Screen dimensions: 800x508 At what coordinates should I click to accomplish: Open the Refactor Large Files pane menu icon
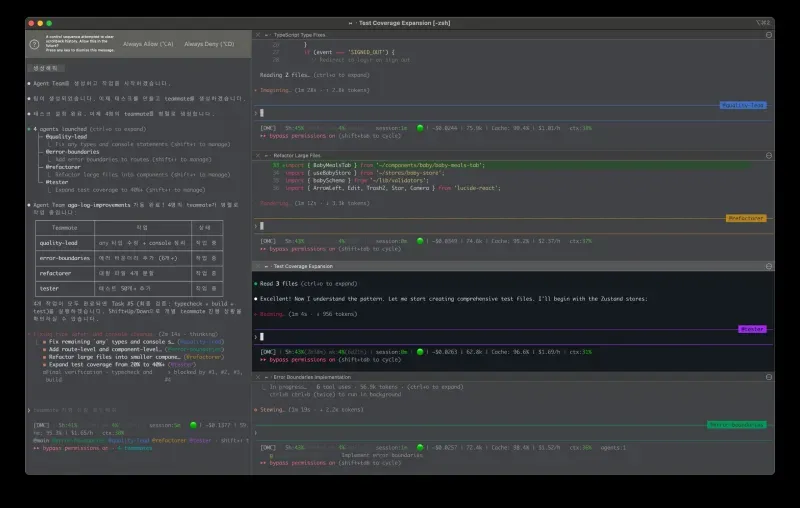click(767, 156)
